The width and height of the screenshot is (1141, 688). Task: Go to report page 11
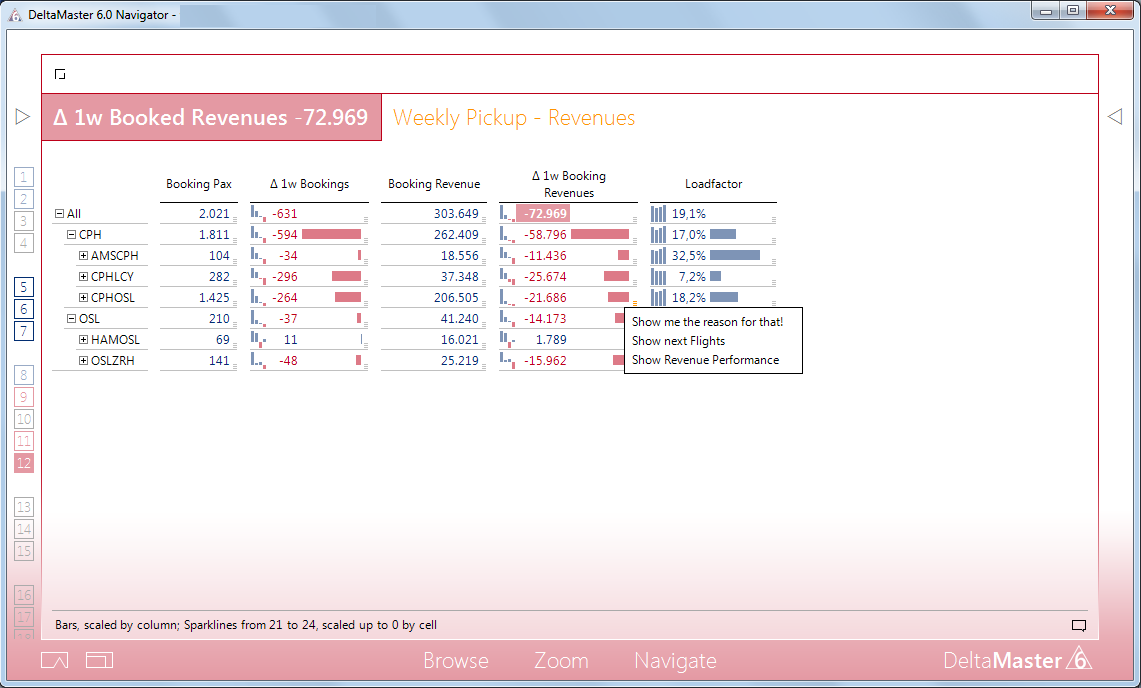[x=24, y=441]
